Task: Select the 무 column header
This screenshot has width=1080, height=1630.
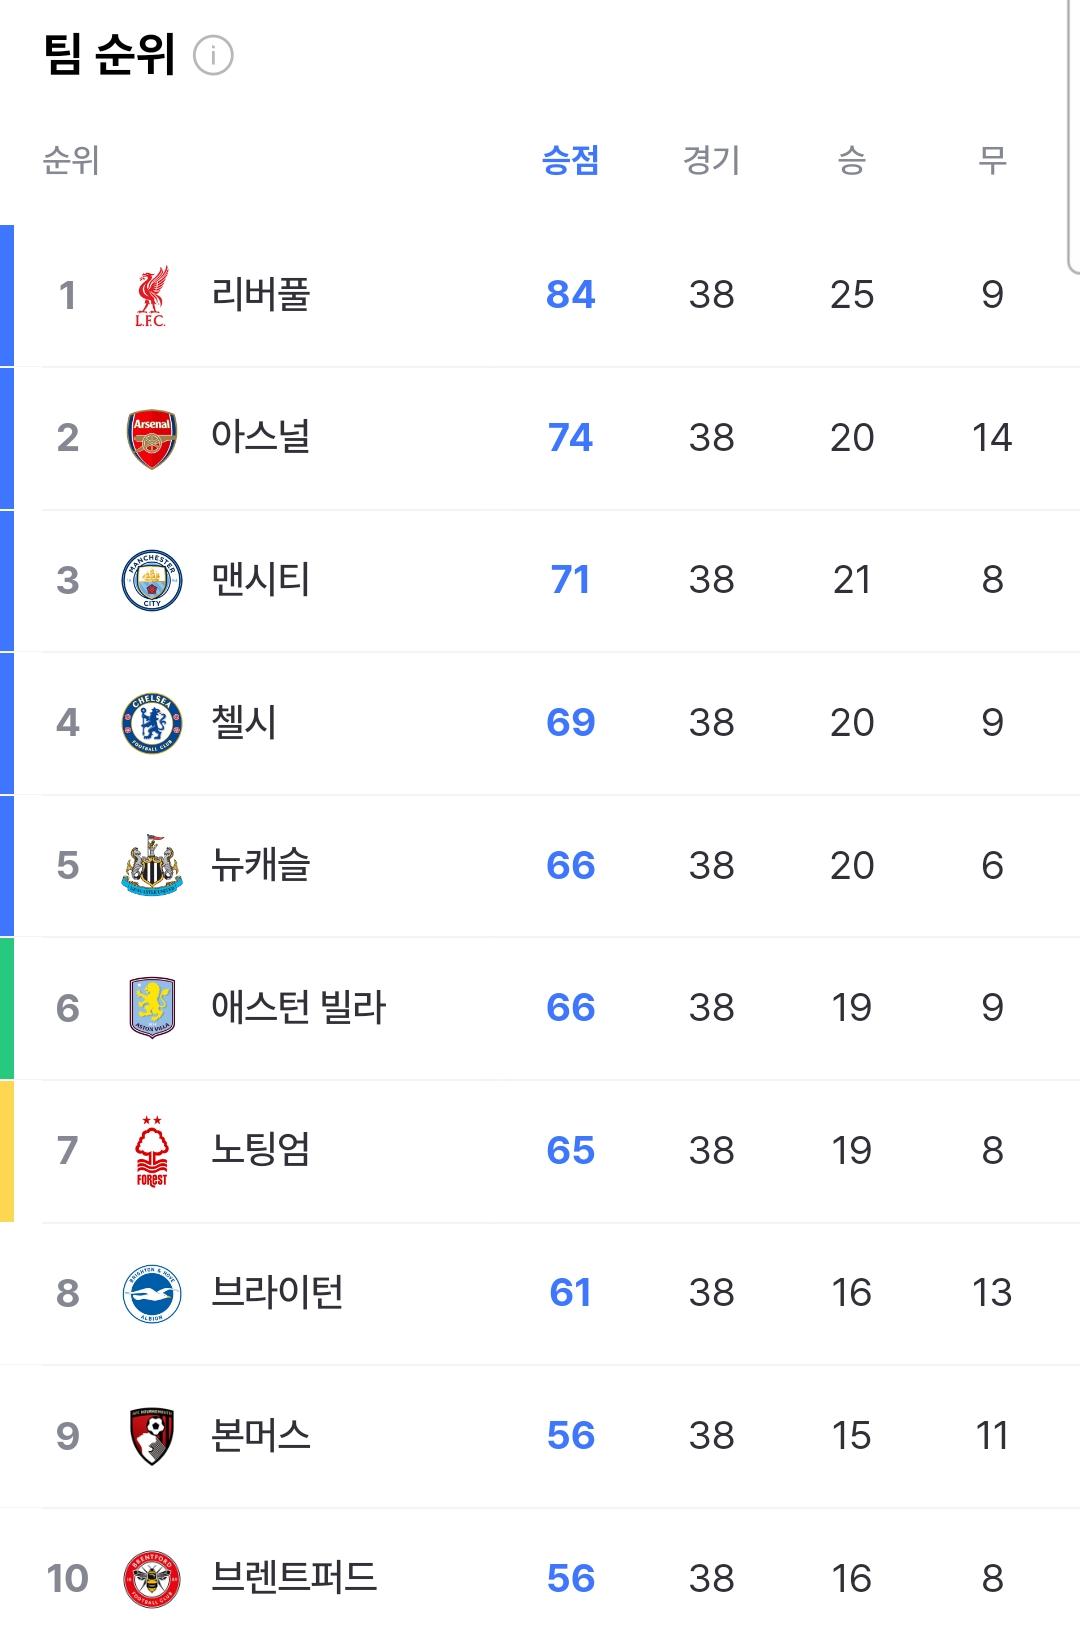Action: click(992, 160)
